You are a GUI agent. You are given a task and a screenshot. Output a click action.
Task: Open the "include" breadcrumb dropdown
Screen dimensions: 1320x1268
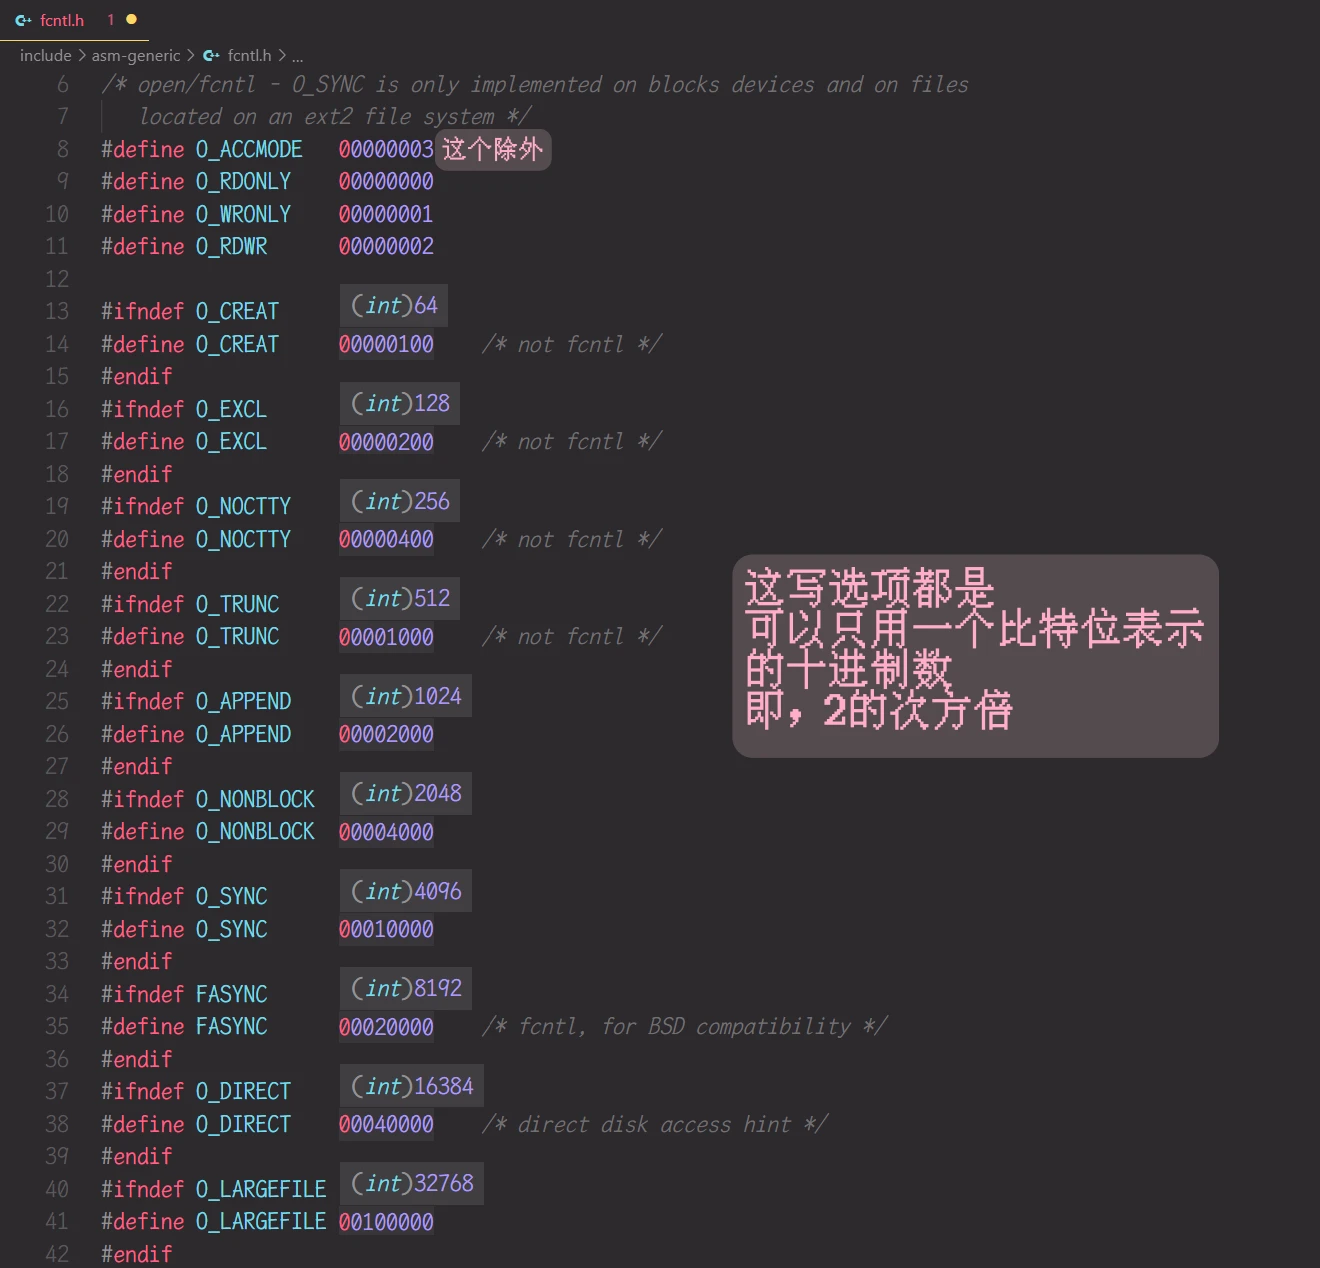point(45,55)
